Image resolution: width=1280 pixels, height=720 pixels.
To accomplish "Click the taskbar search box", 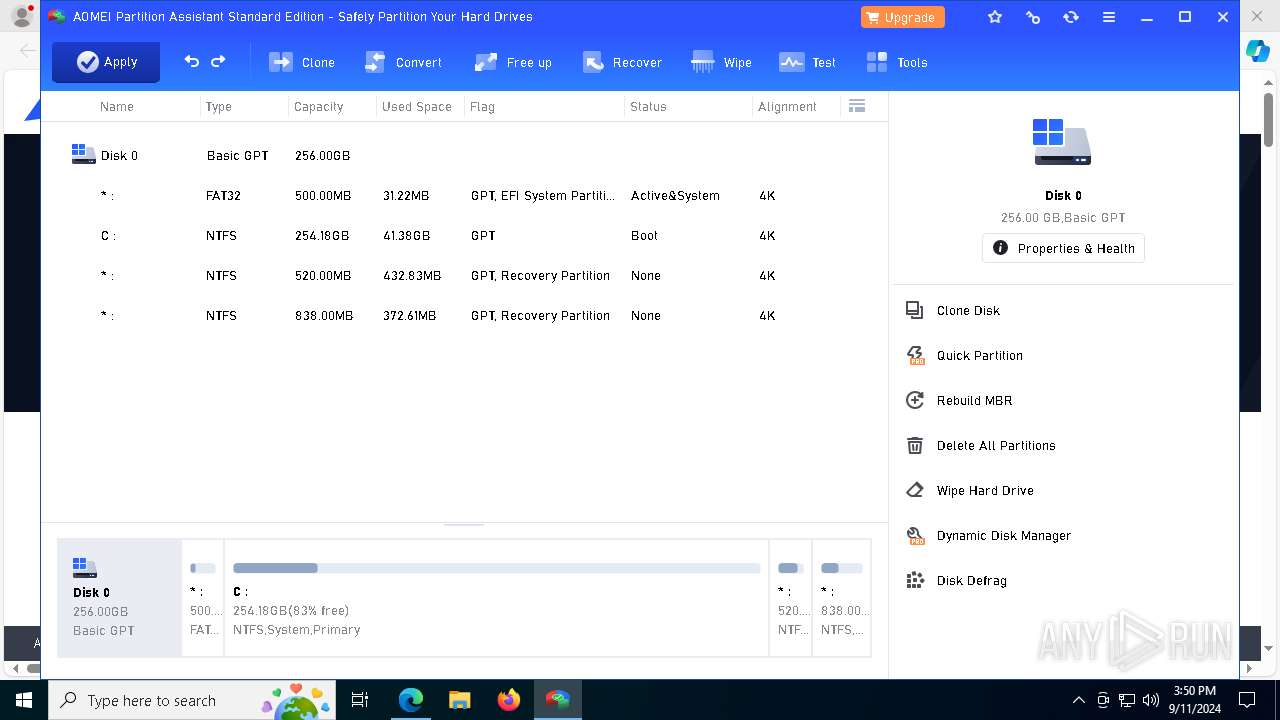I will [x=191, y=700].
